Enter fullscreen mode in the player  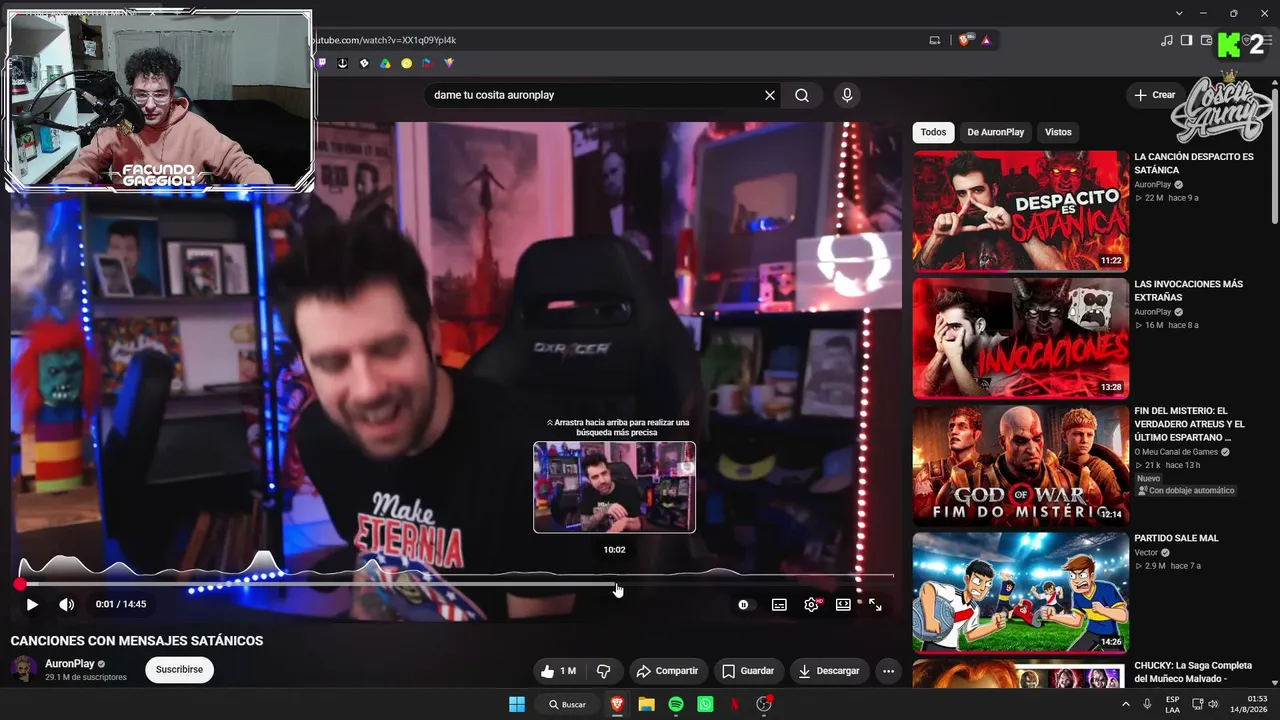(x=875, y=604)
